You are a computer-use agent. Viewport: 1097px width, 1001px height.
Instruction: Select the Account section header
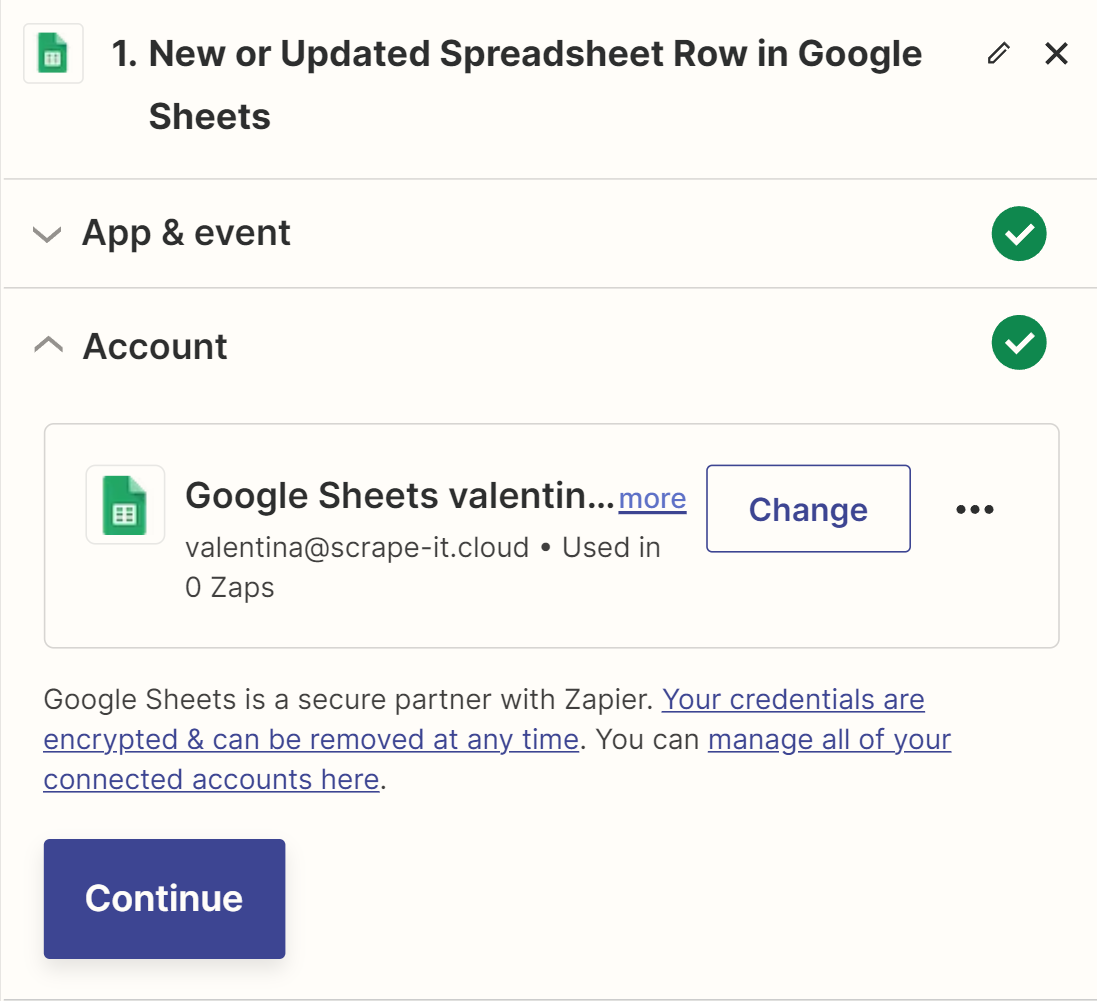(155, 346)
